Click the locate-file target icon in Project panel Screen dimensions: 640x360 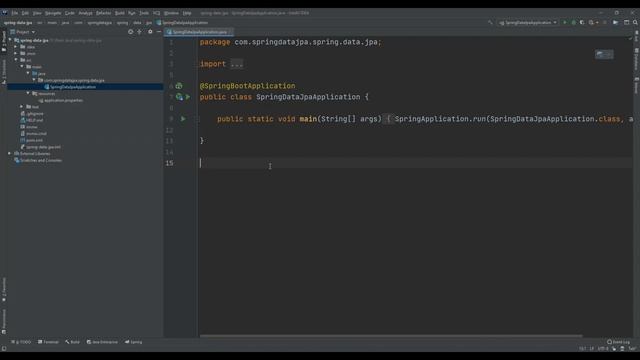point(131,32)
